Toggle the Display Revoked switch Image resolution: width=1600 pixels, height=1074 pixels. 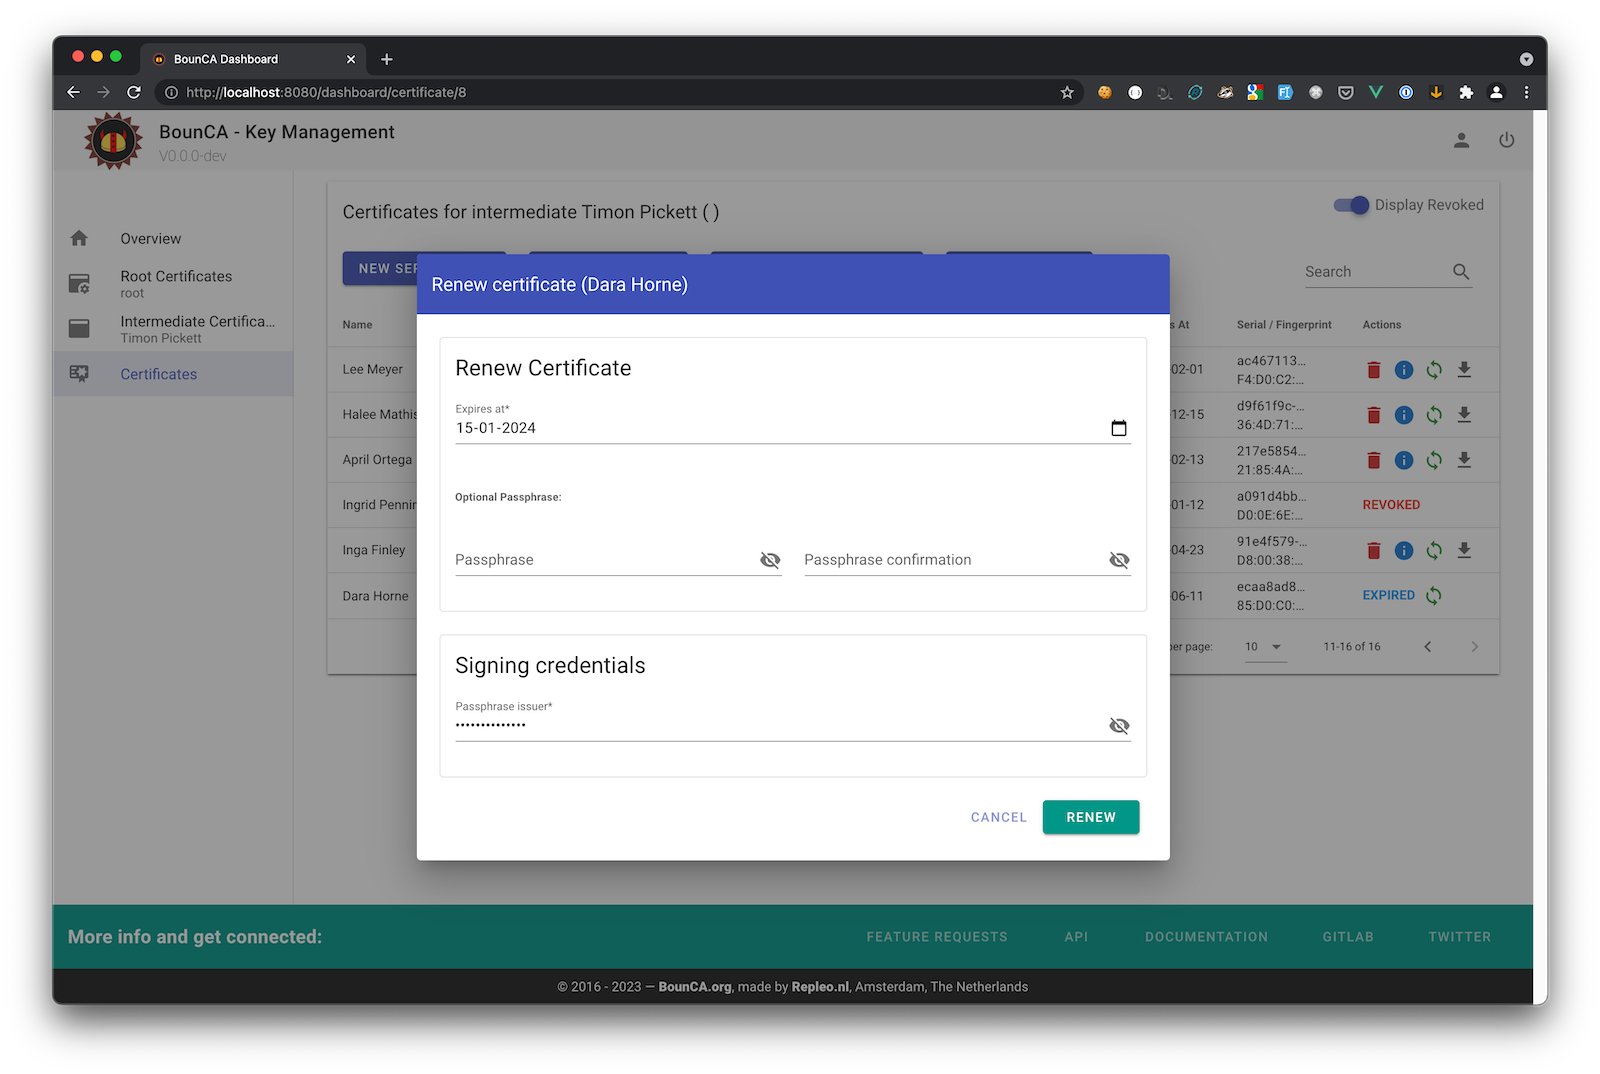1351,205
